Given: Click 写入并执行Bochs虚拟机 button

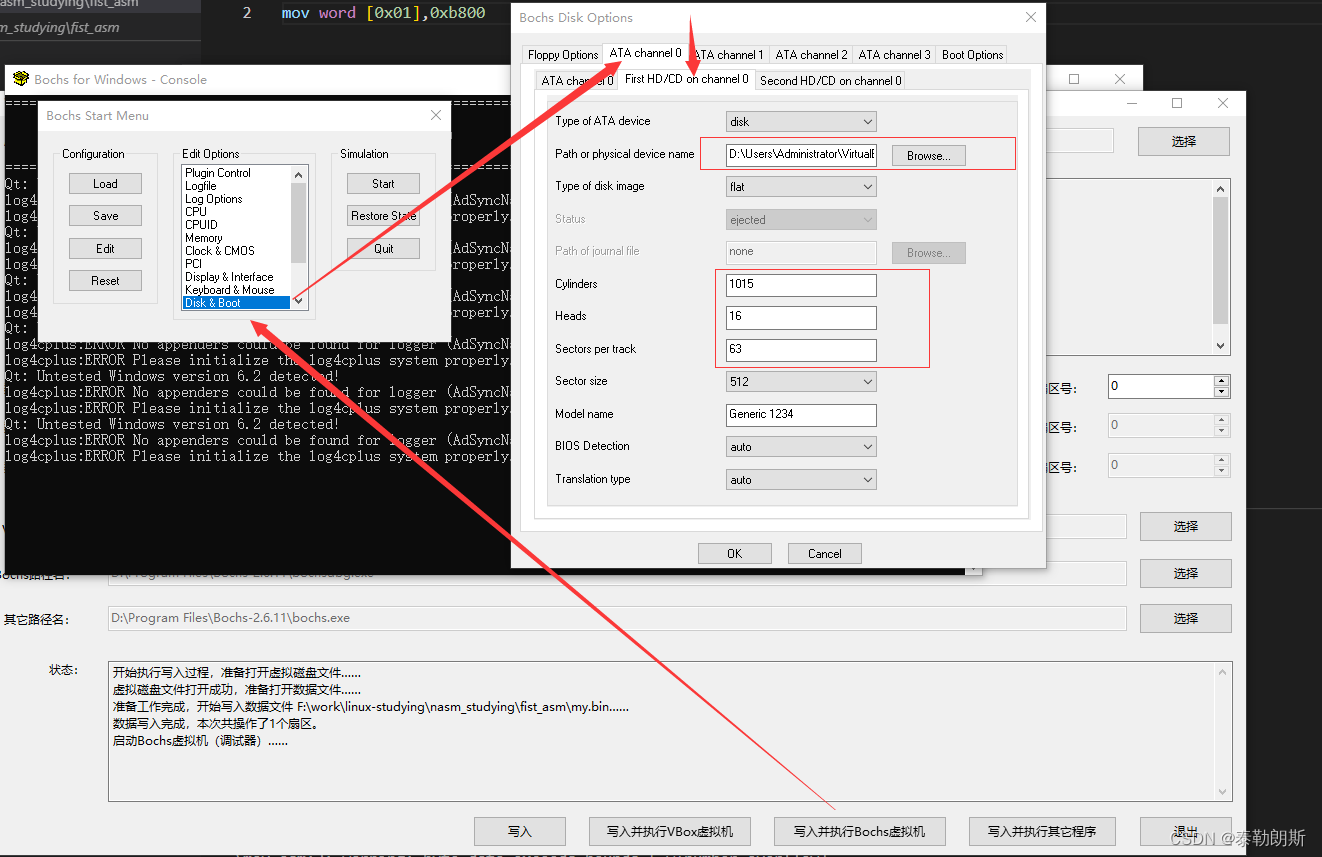Looking at the screenshot, I should 859,831.
